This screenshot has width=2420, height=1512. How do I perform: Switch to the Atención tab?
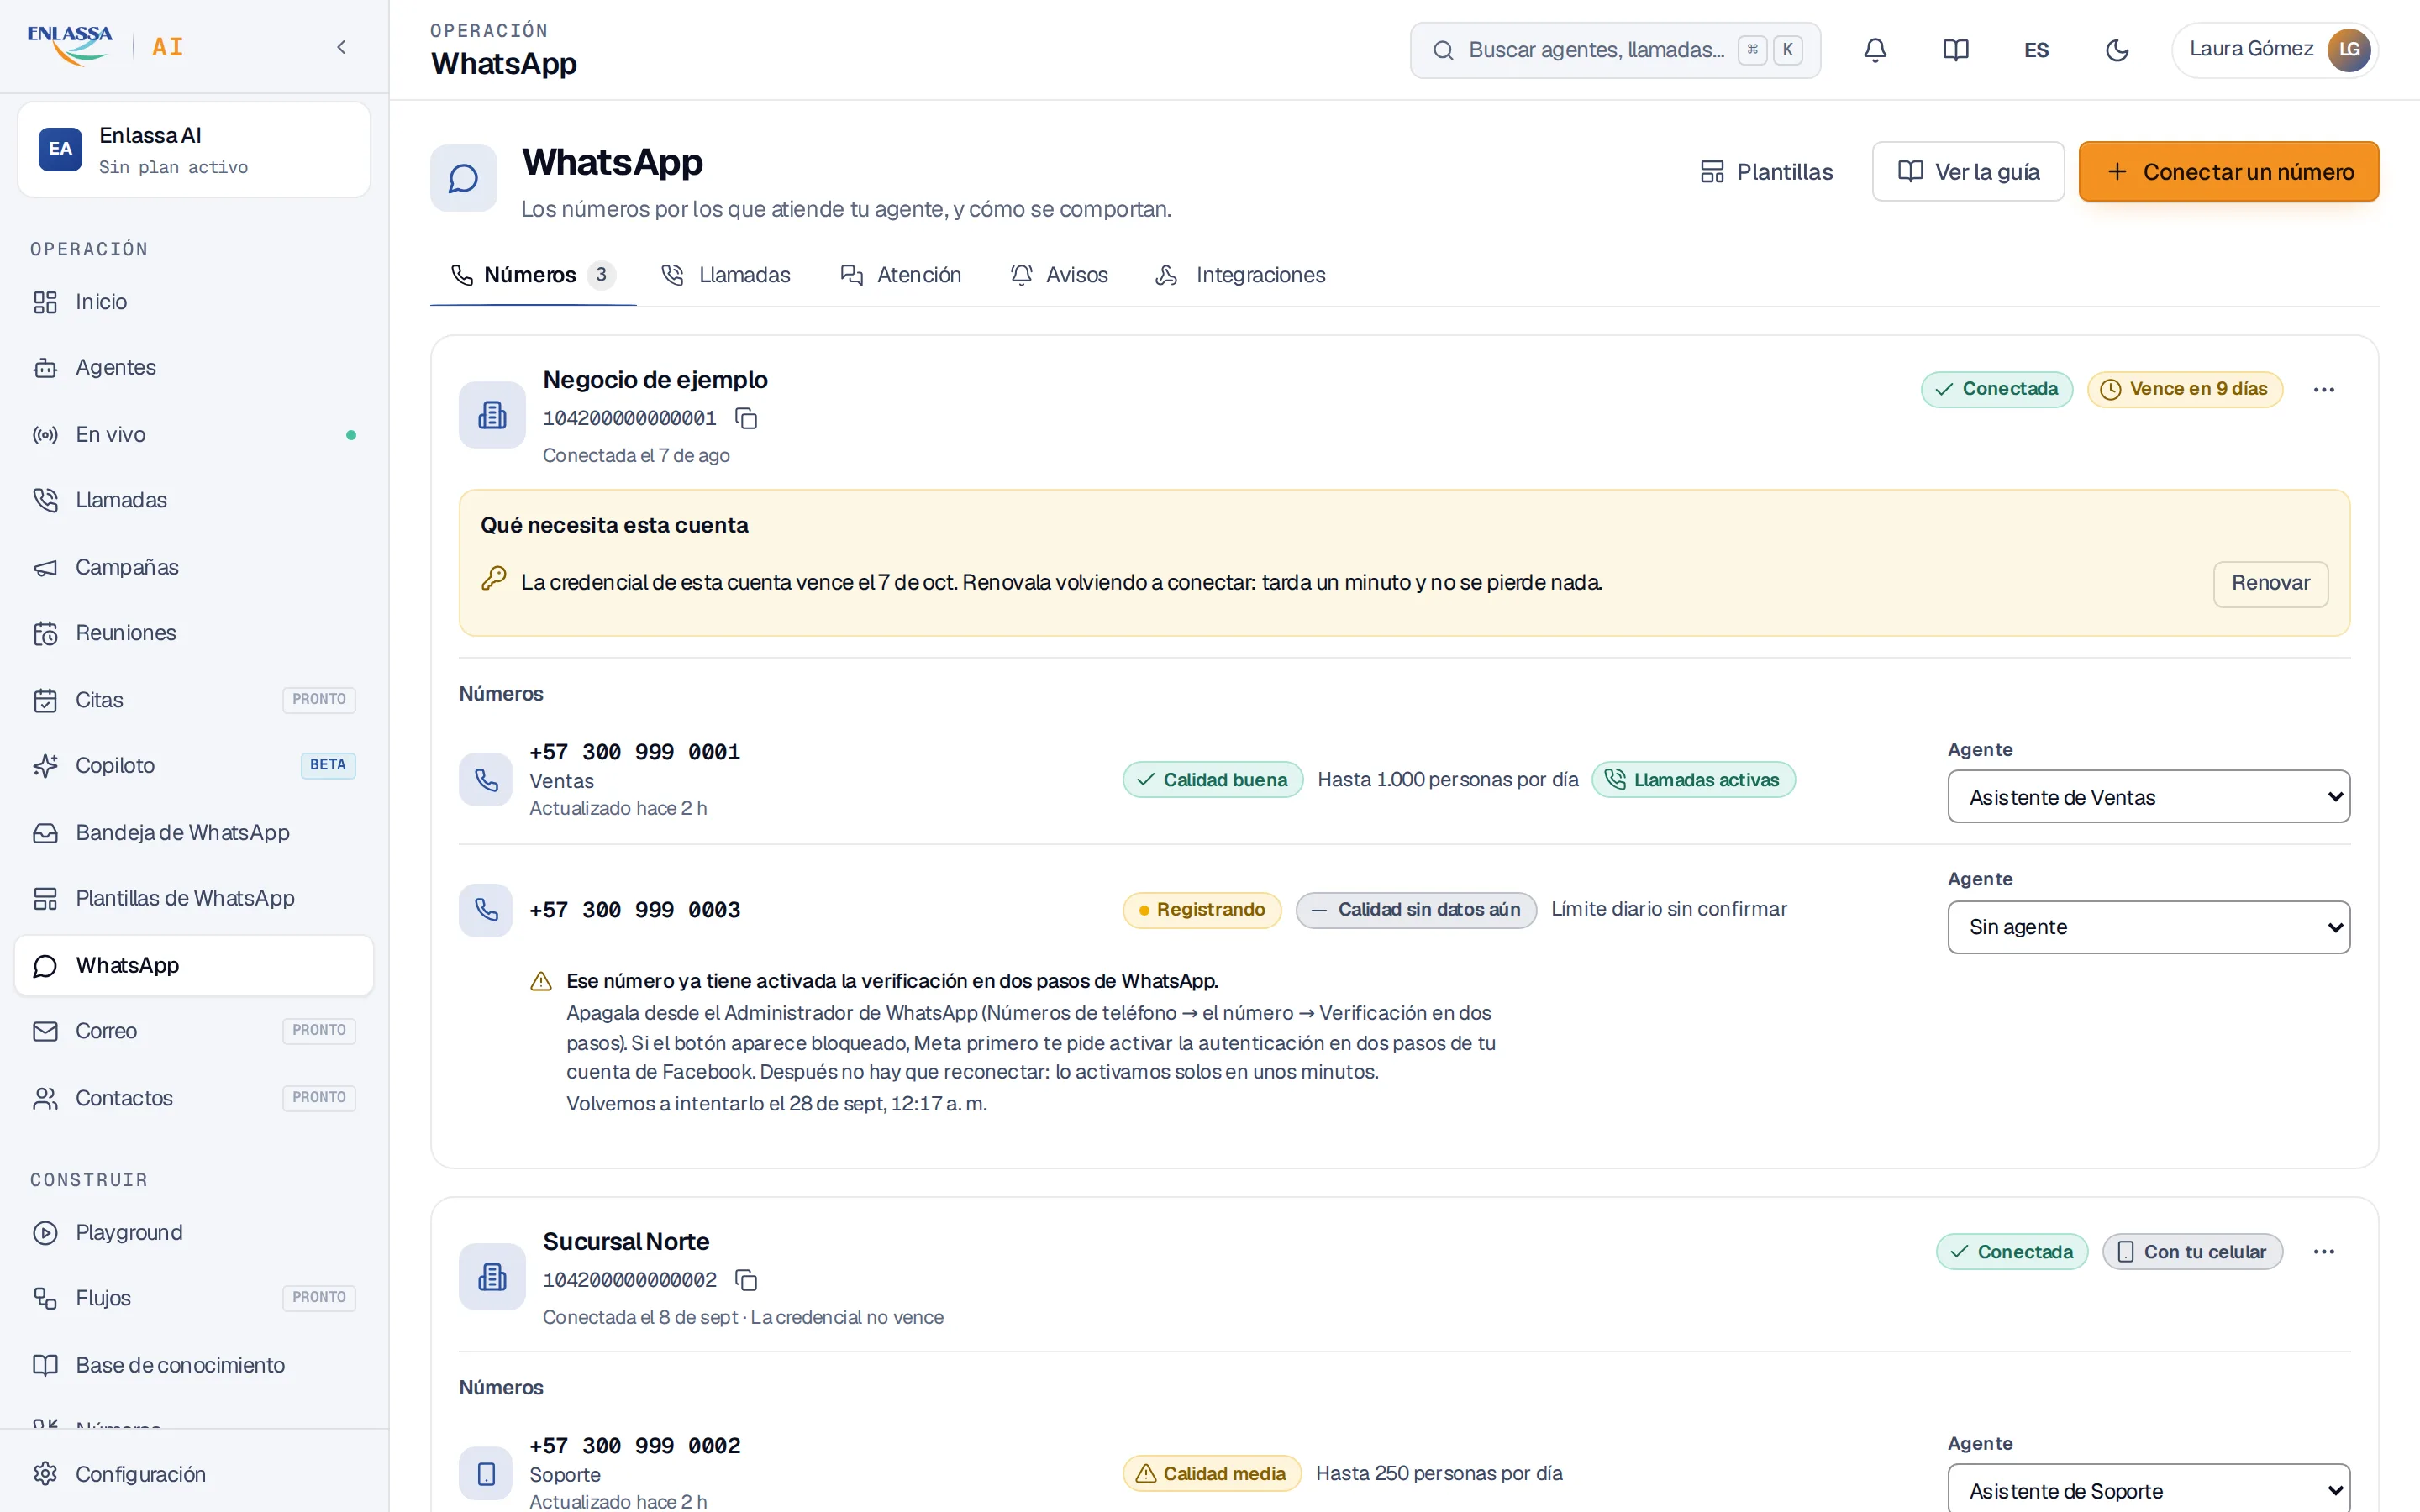tap(901, 275)
